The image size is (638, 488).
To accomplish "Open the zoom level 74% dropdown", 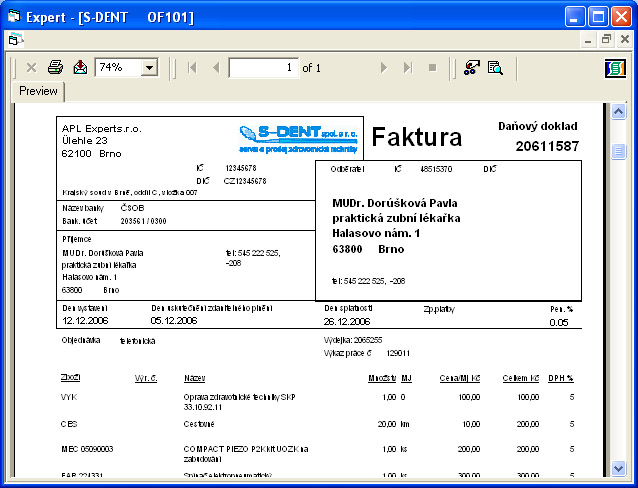I will pyautogui.click(x=150, y=67).
